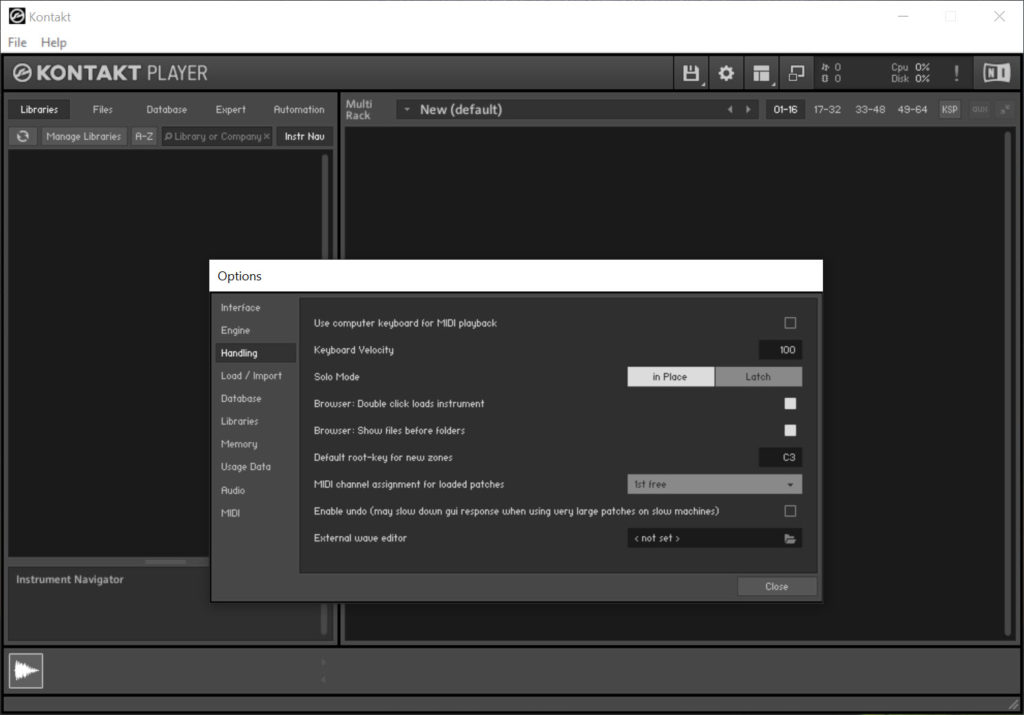This screenshot has width=1024, height=715.
Task: Show rack page 49-64
Action: (912, 110)
